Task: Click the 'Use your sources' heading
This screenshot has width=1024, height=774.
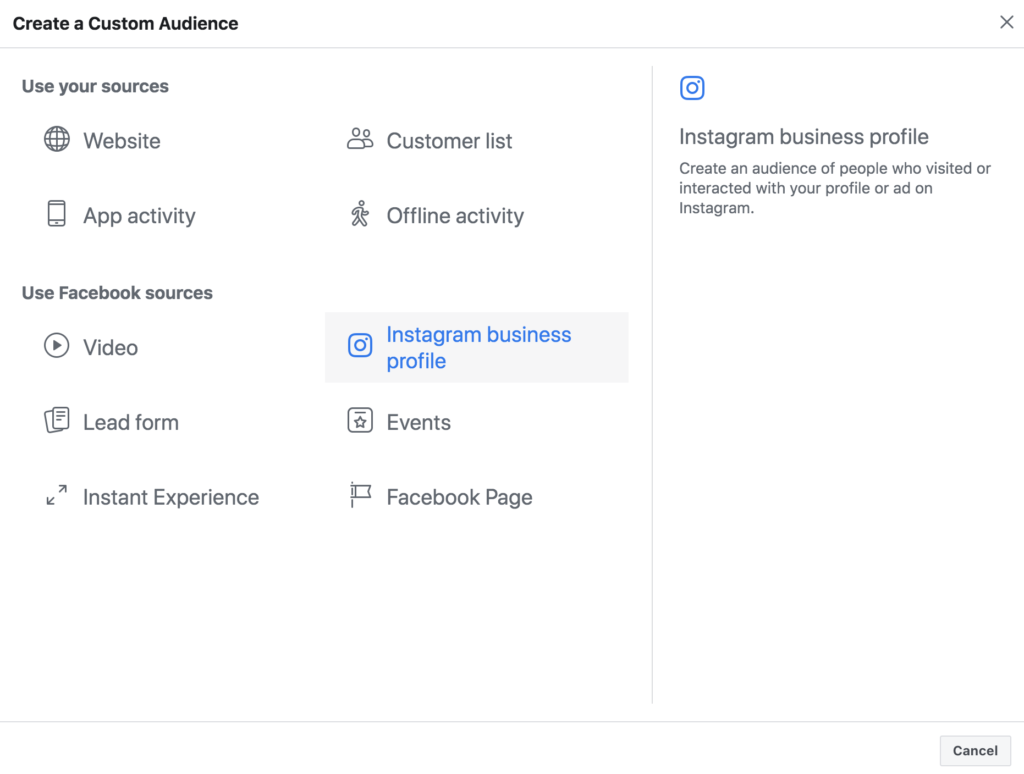Action: (95, 86)
